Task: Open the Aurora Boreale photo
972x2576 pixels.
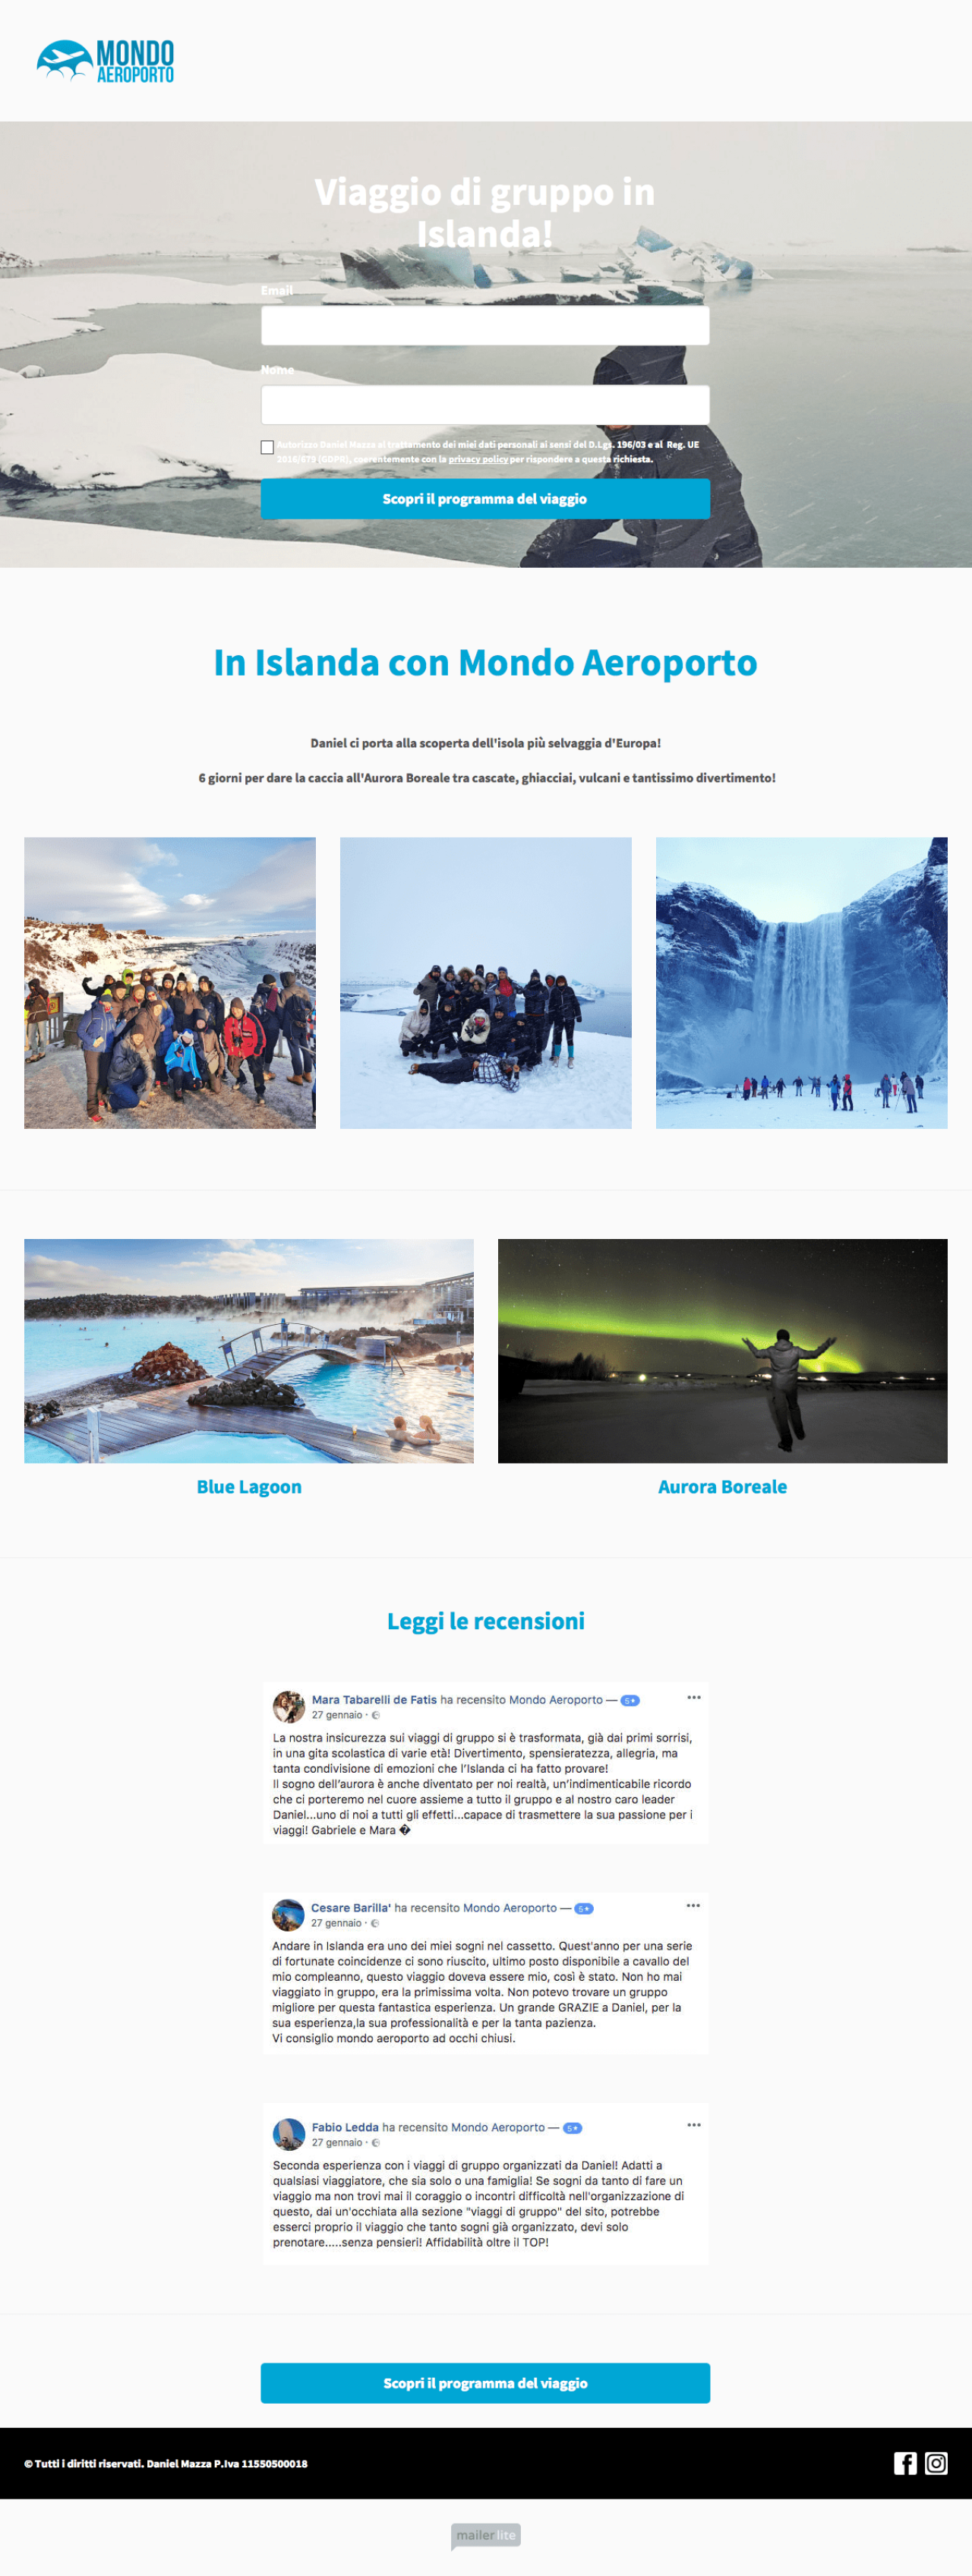Action: click(722, 1351)
